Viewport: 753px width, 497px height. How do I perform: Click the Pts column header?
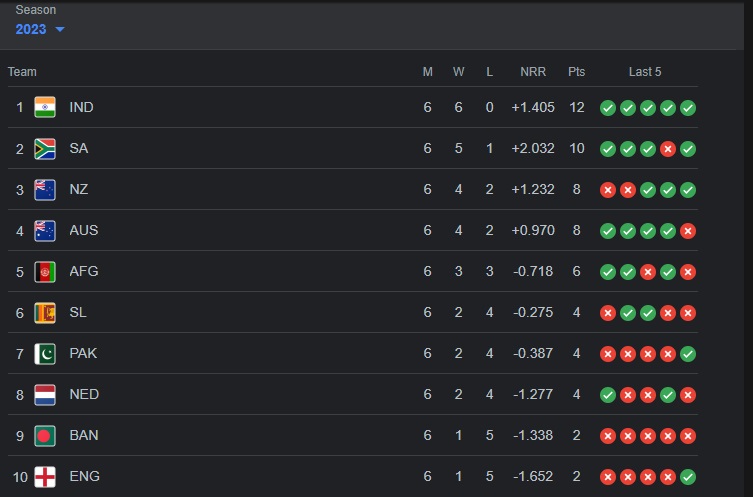tap(576, 72)
